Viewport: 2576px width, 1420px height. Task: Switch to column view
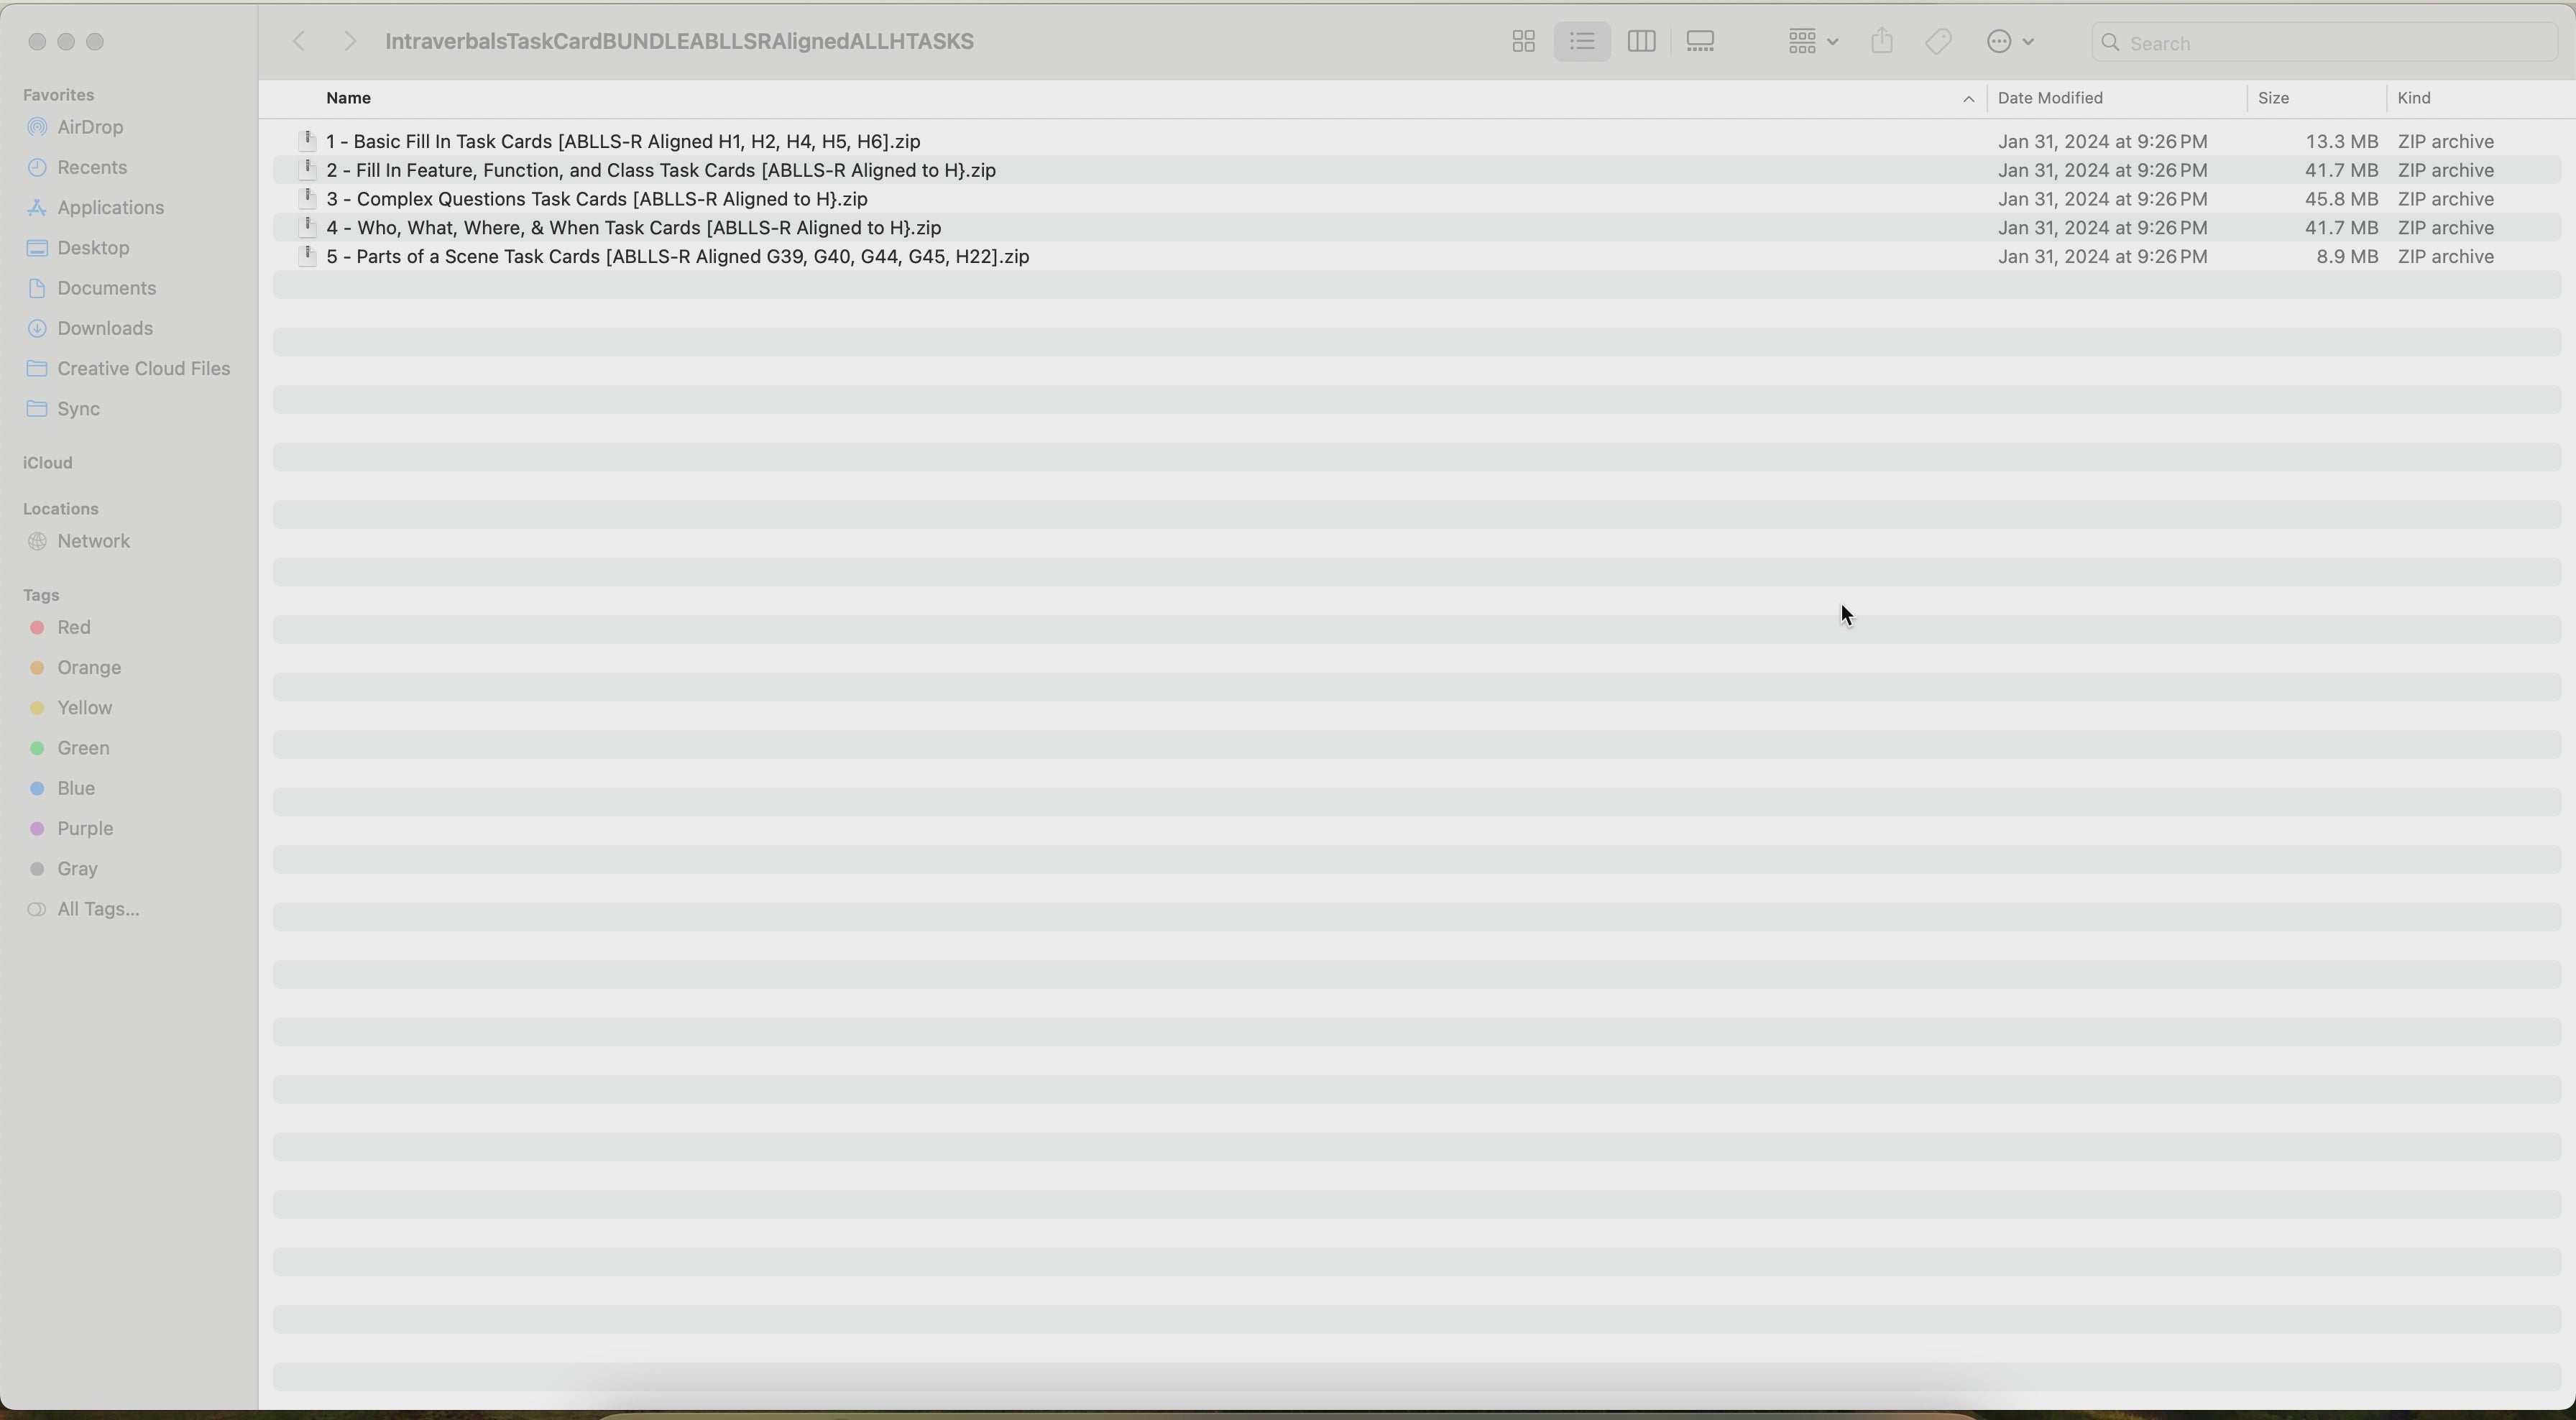tap(1641, 42)
